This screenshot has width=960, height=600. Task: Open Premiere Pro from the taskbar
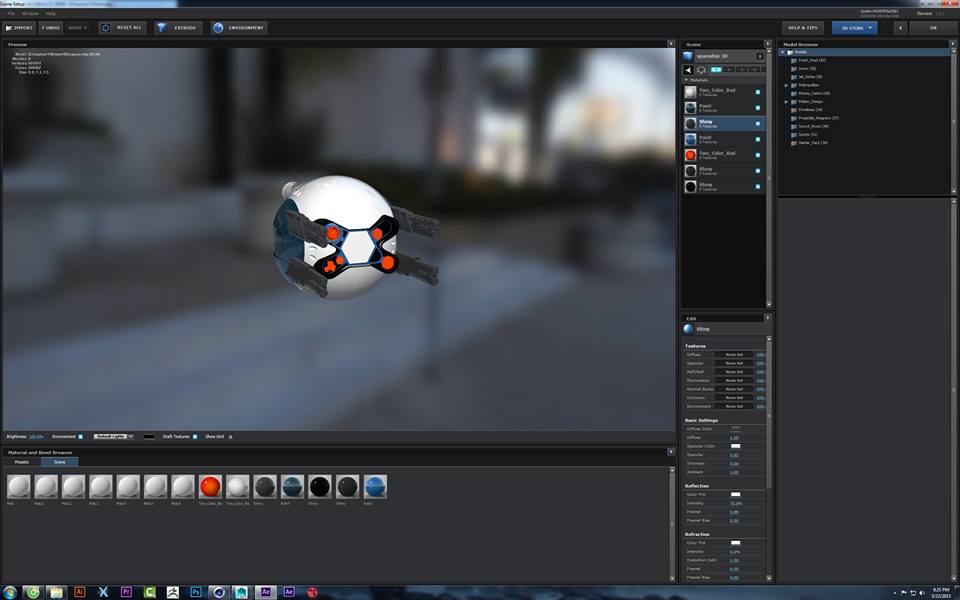[x=127, y=592]
